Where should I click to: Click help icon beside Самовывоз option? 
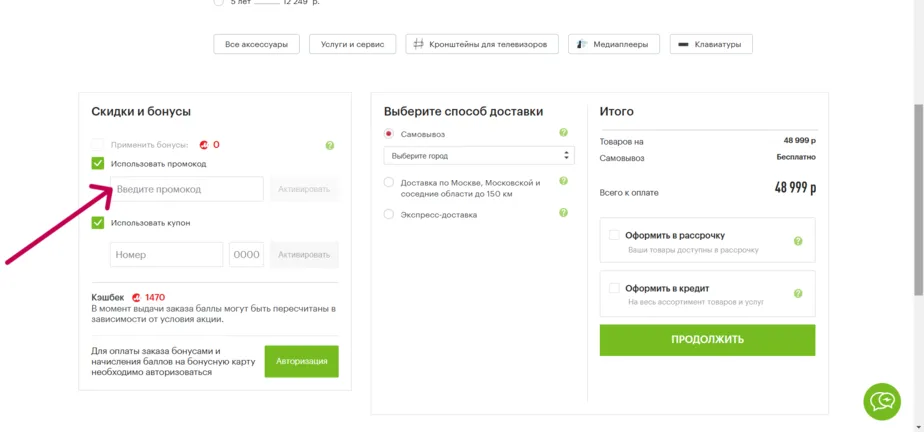click(x=563, y=133)
